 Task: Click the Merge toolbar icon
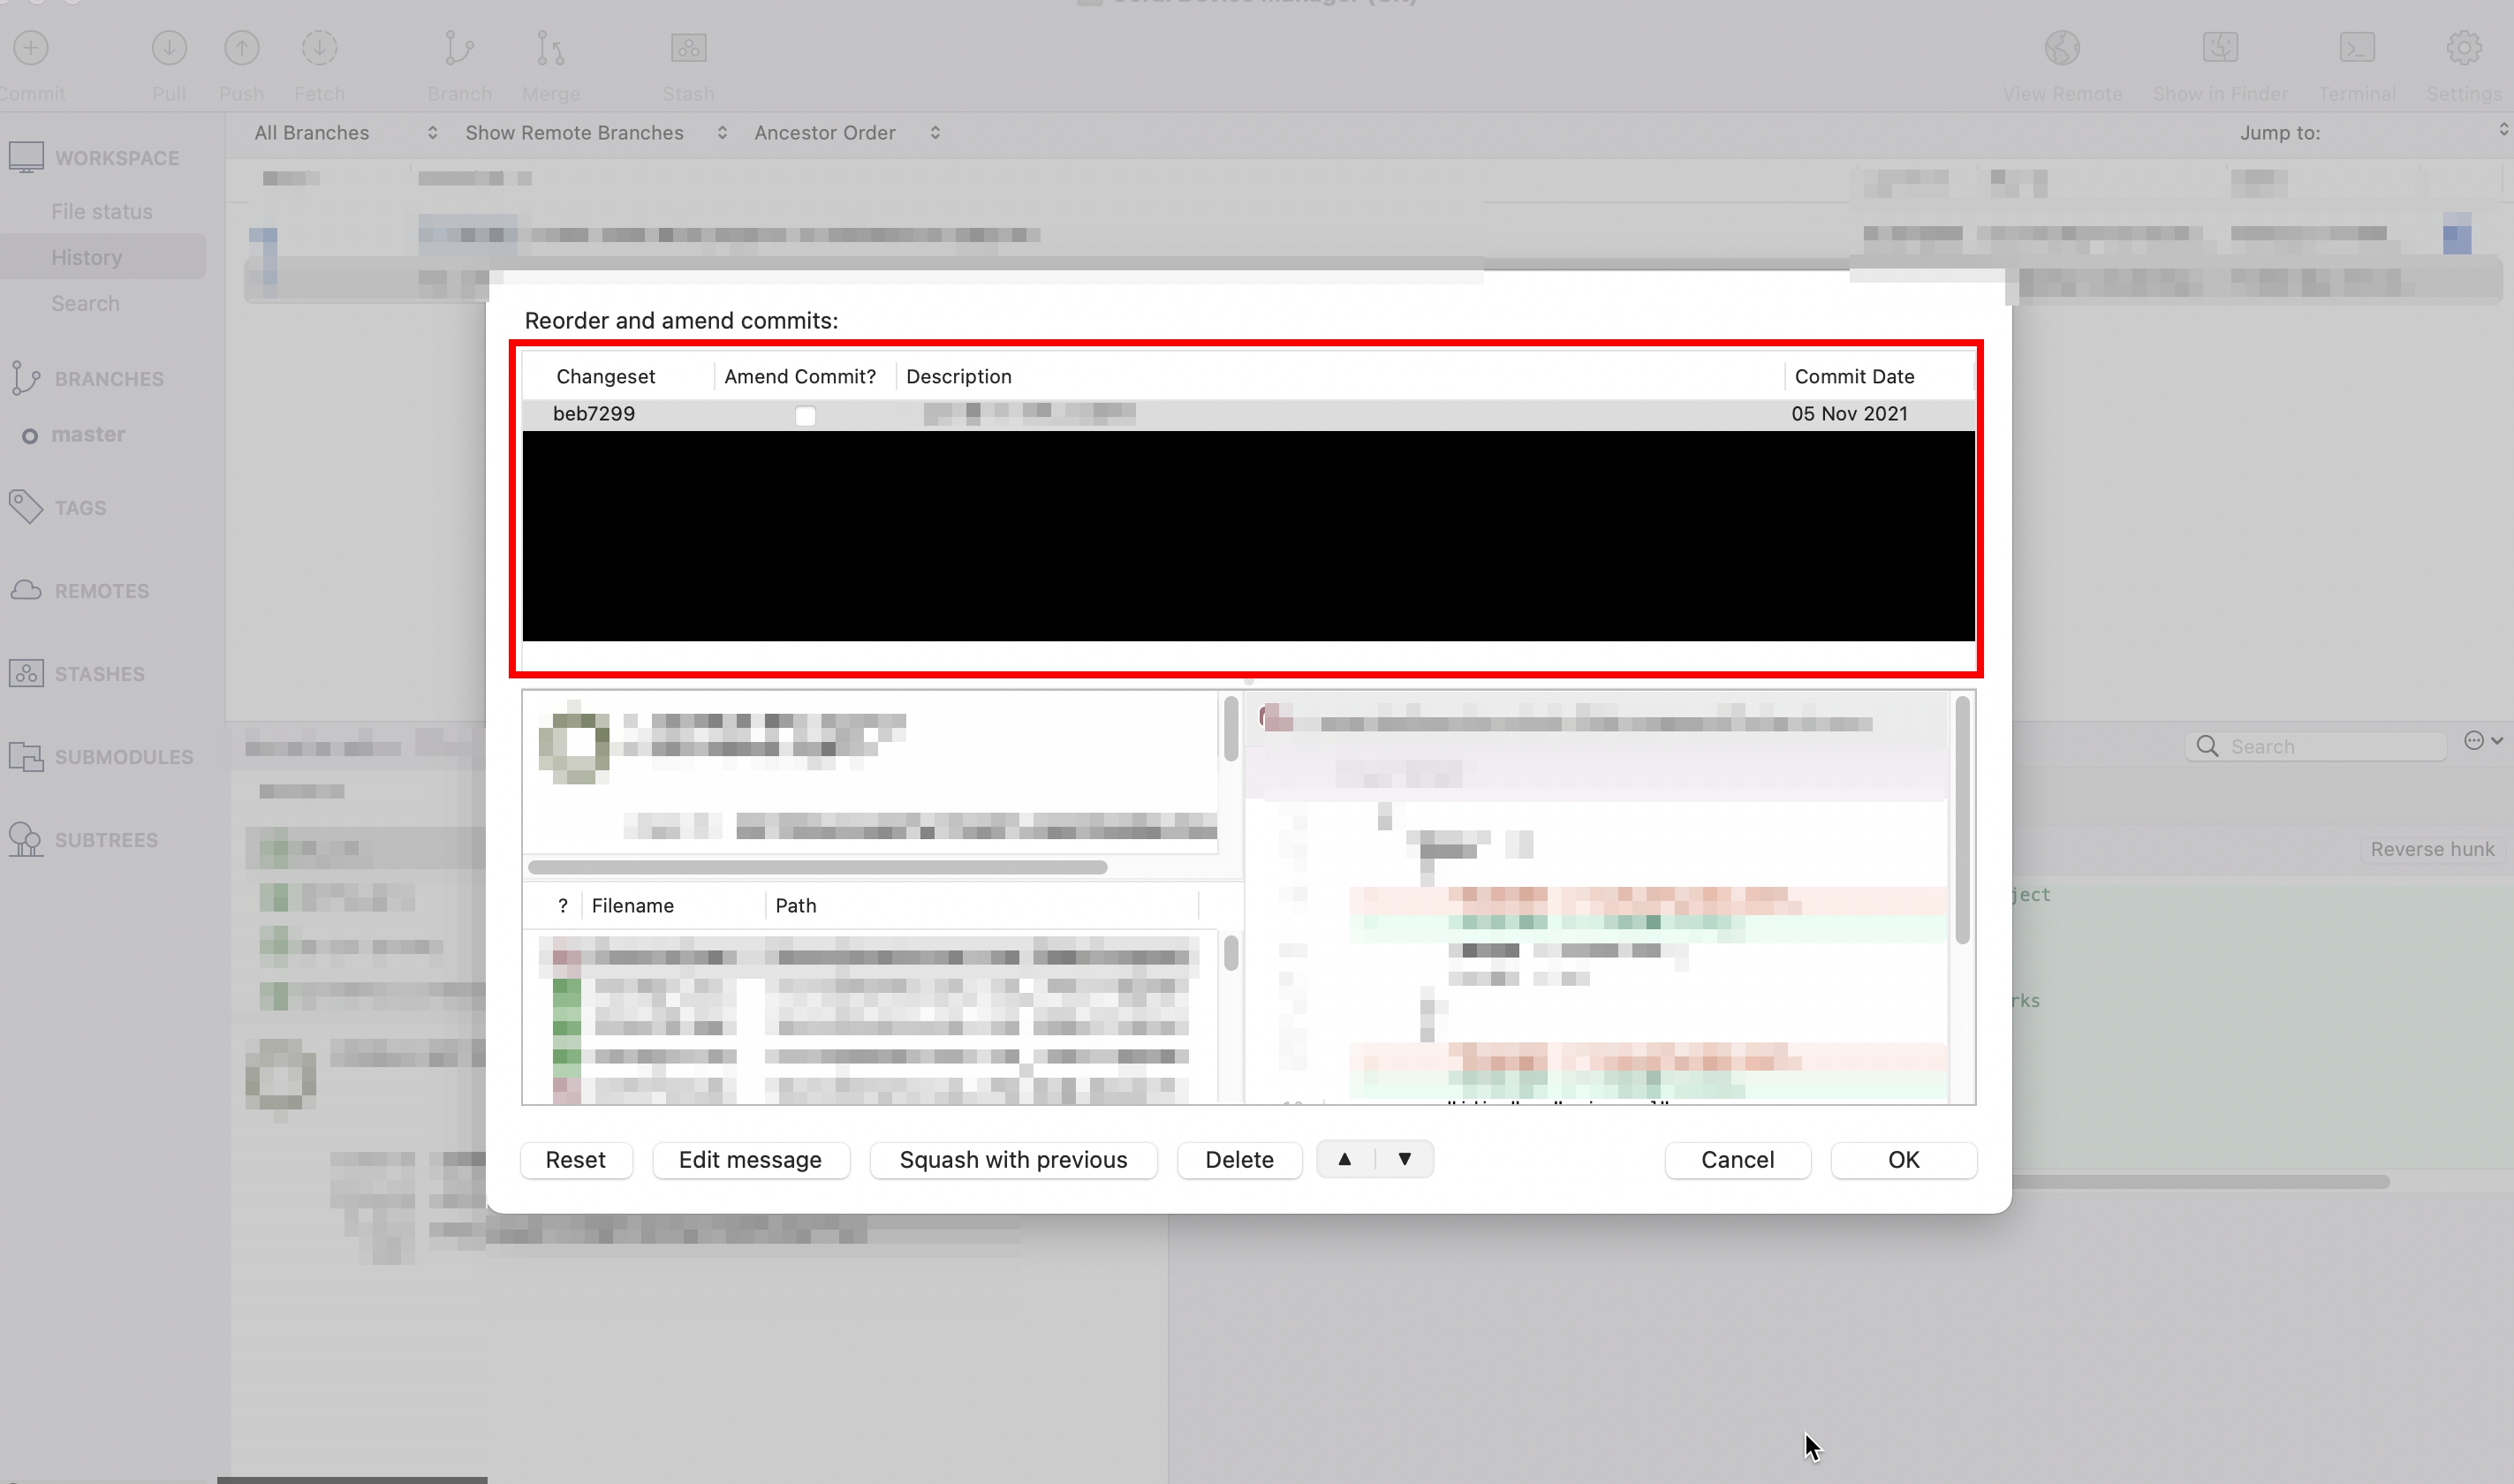point(550,47)
